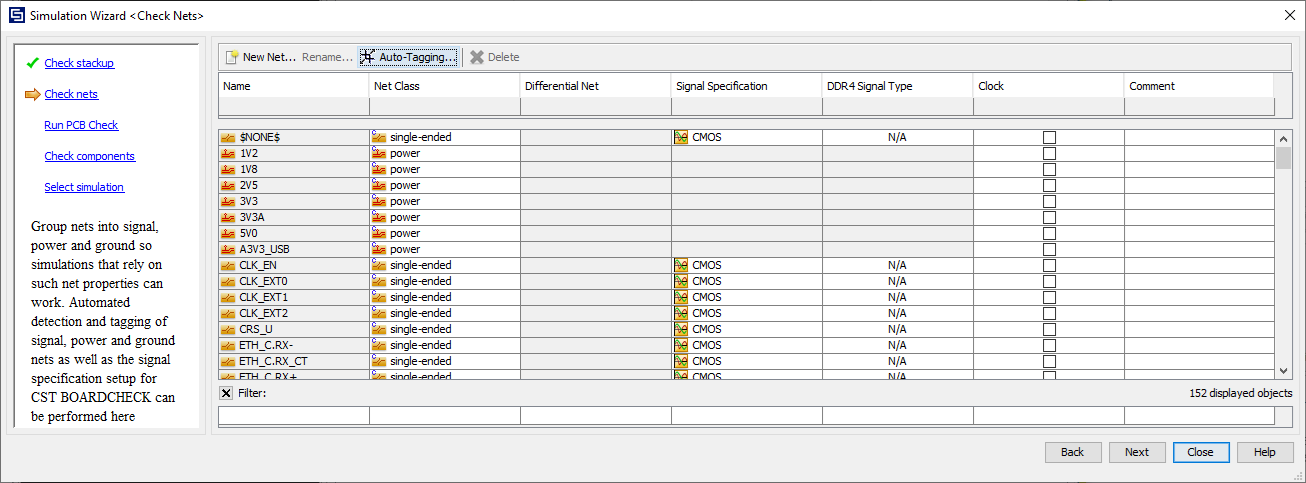The height and width of the screenshot is (483, 1306).
Task: Click the net class icon in 3V3 row
Action: click(x=379, y=201)
